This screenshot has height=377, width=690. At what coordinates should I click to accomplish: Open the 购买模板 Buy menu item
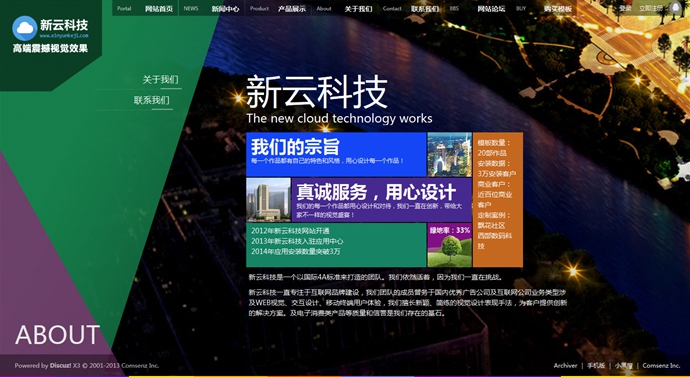click(x=544, y=8)
